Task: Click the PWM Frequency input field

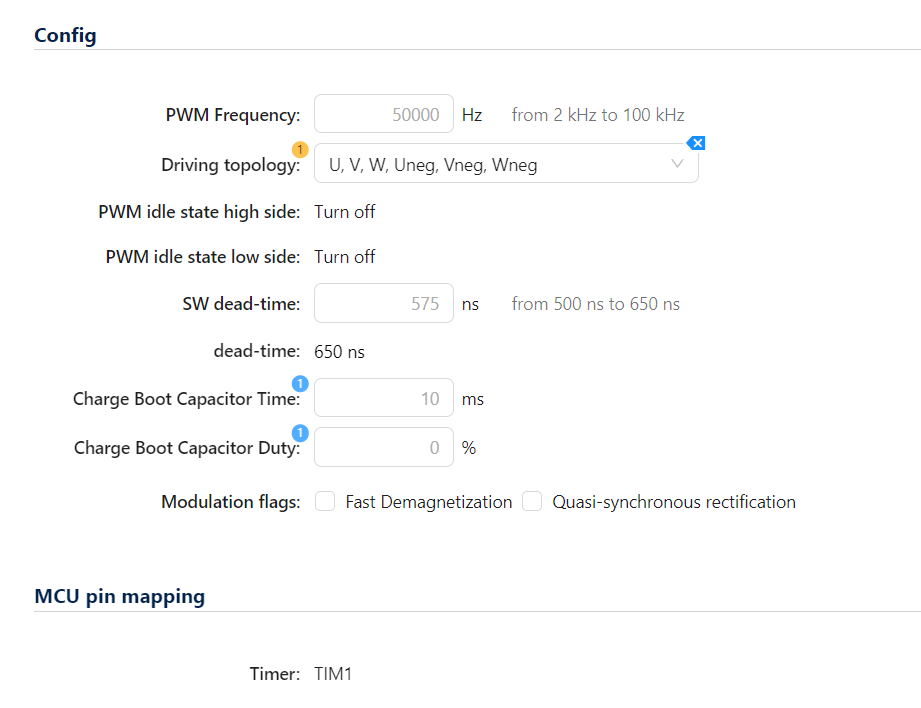Action: pos(384,114)
